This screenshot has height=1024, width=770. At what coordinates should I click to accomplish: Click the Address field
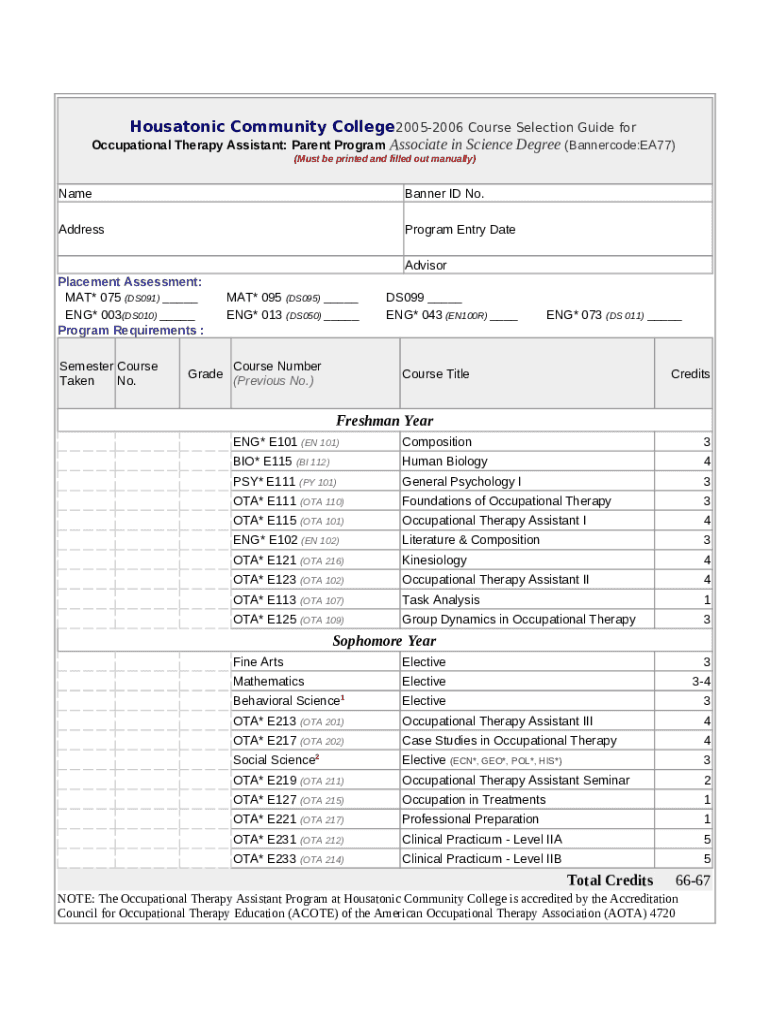[x=228, y=229]
